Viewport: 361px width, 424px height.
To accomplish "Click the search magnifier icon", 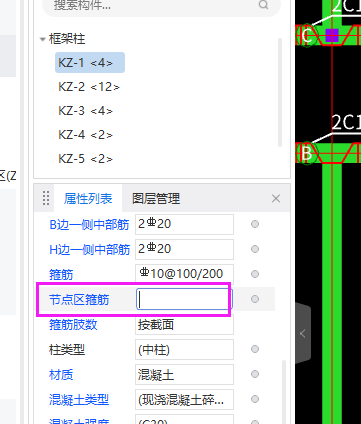I will [263, 5].
